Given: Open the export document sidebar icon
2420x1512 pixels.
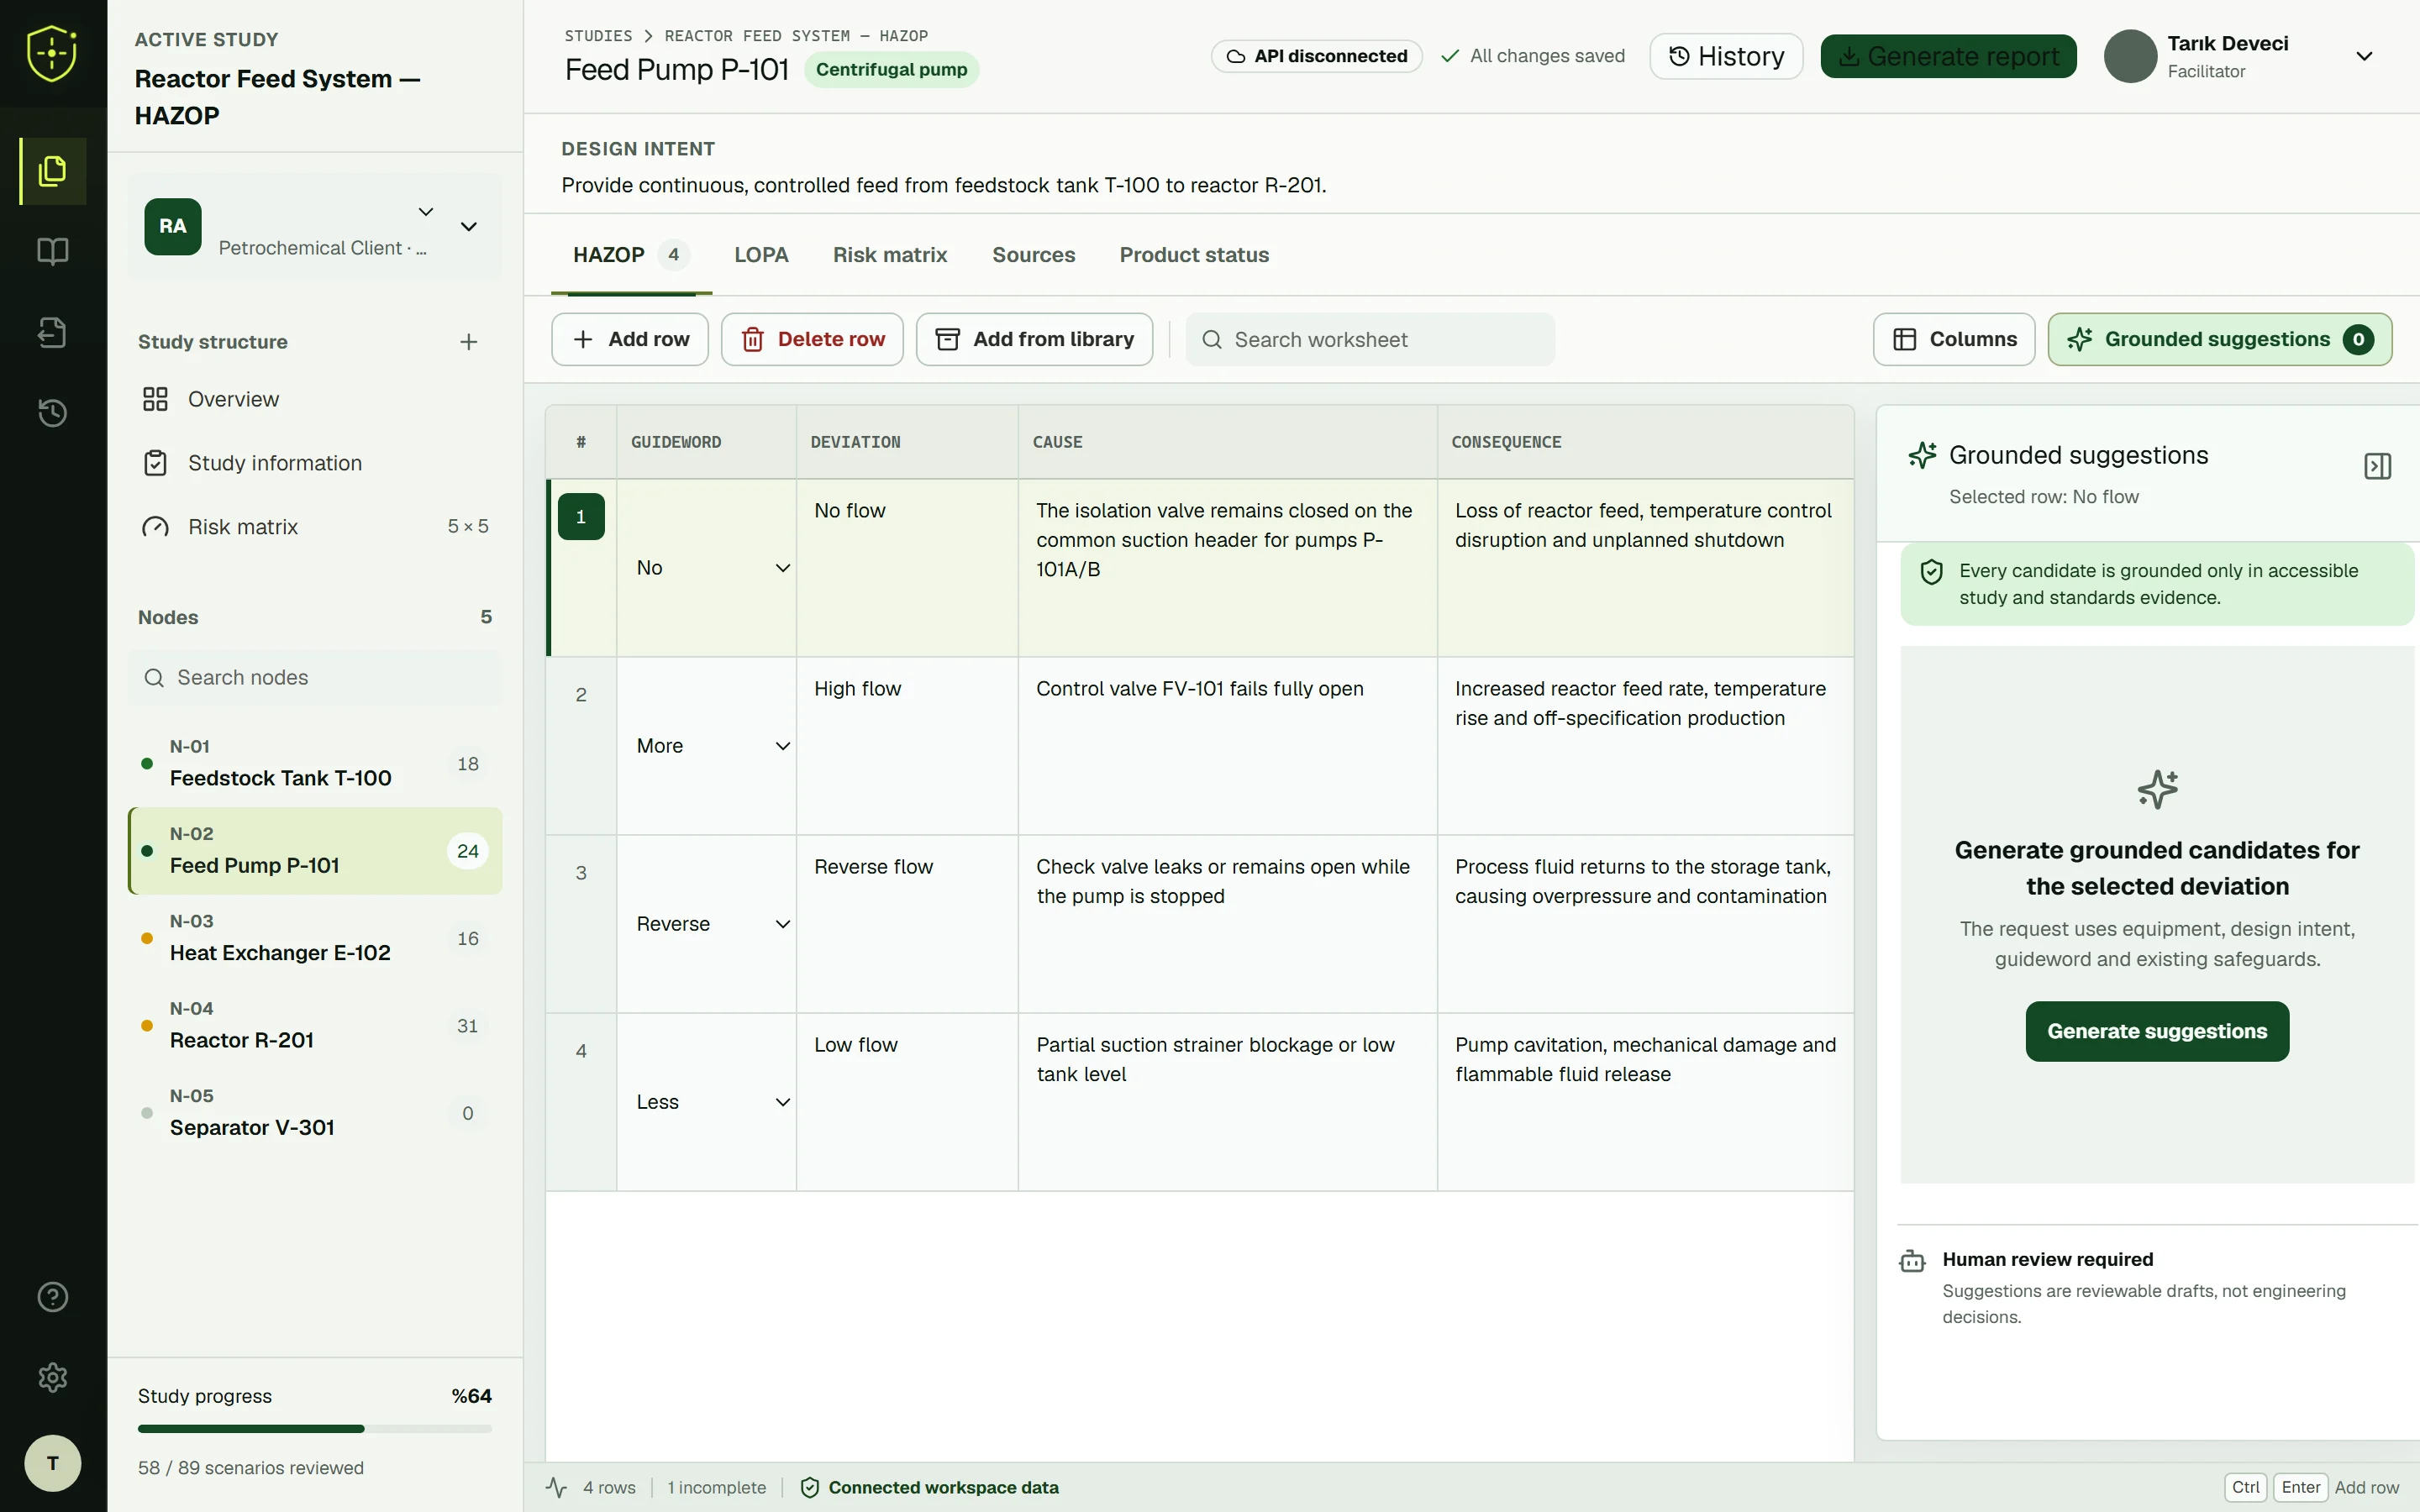Looking at the screenshot, I should coord(53,332).
